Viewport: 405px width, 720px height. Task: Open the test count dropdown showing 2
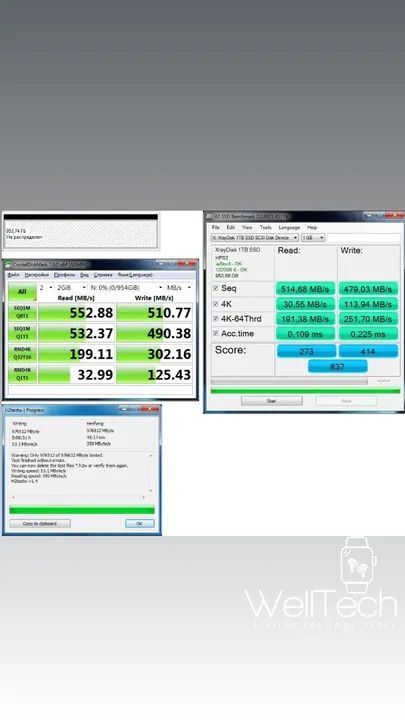click(46, 287)
